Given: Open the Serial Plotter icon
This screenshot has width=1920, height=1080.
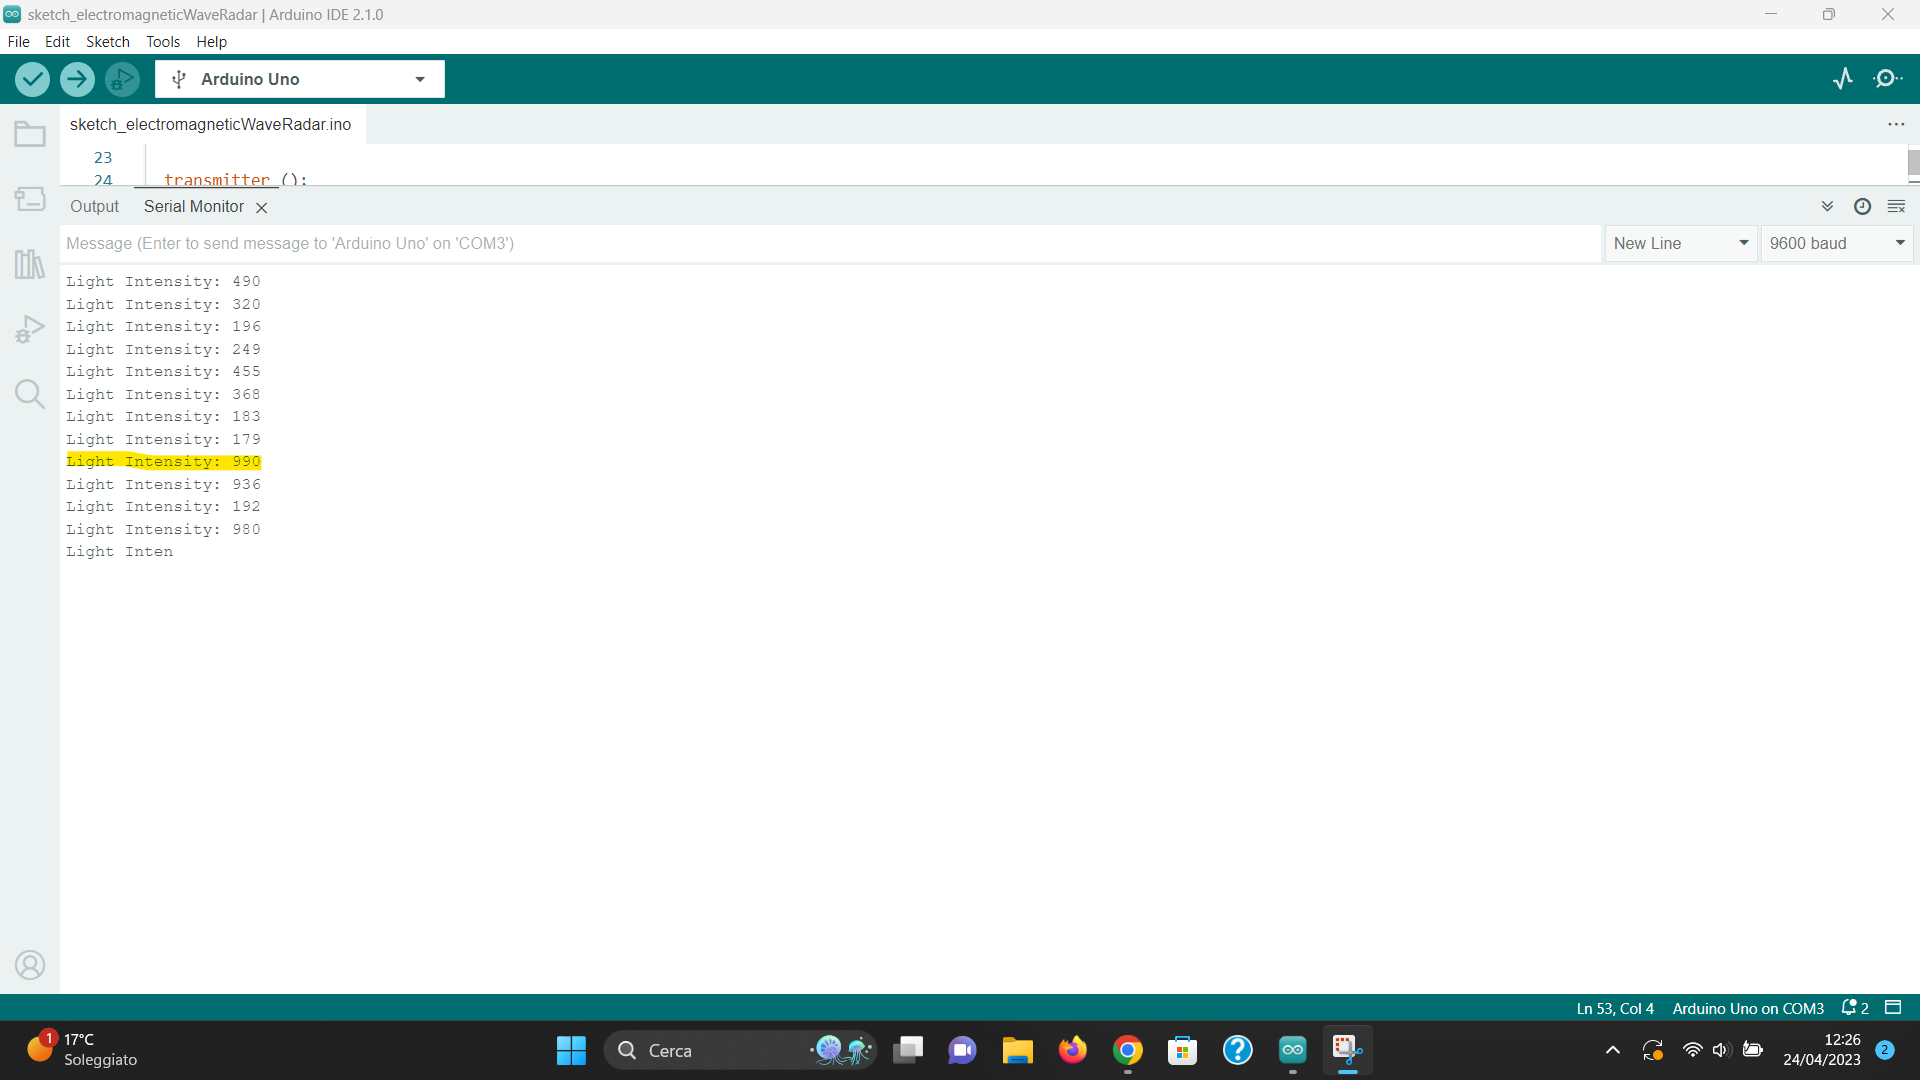Looking at the screenshot, I should click(1843, 79).
